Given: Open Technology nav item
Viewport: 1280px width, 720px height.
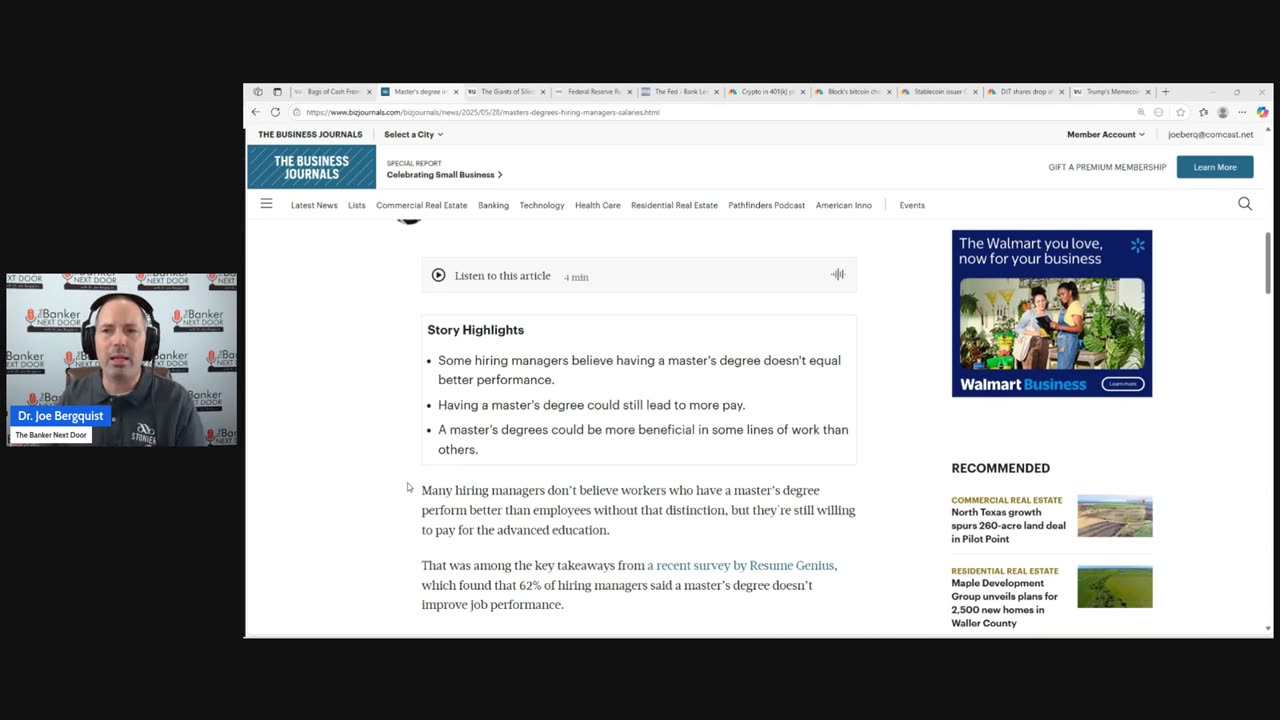Looking at the screenshot, I should 542,205.
